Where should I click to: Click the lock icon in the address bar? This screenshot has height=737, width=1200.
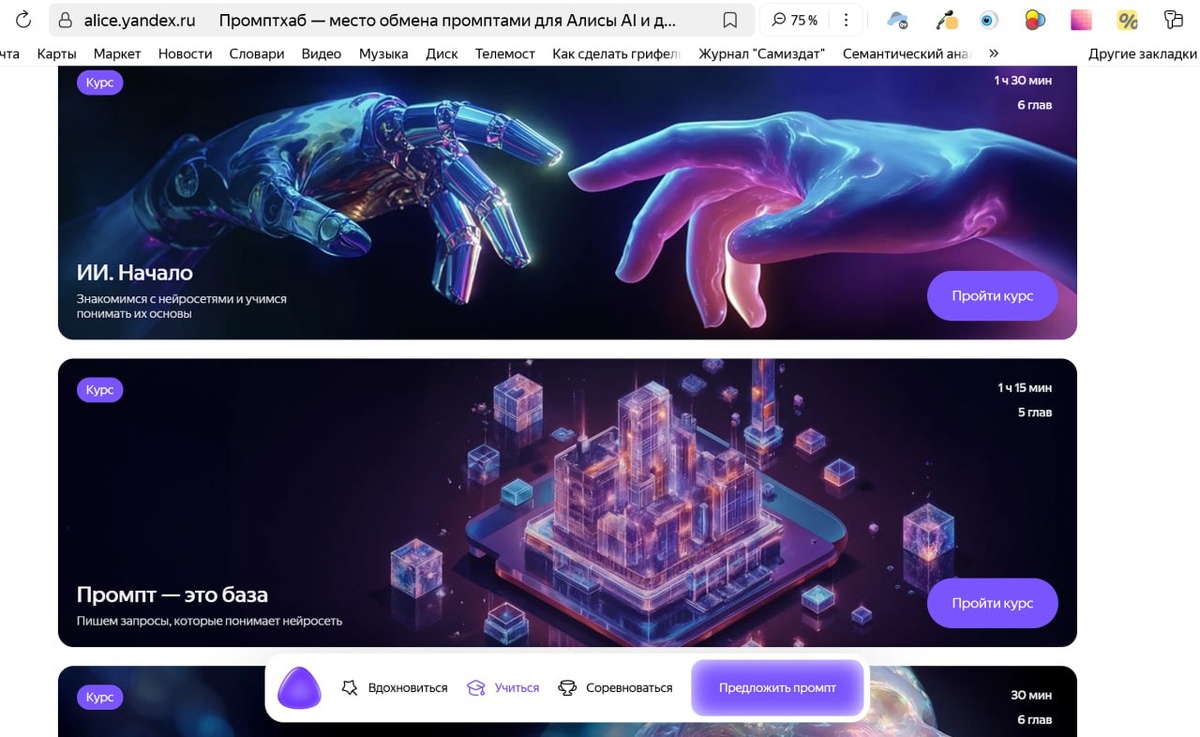coord(65,20)
